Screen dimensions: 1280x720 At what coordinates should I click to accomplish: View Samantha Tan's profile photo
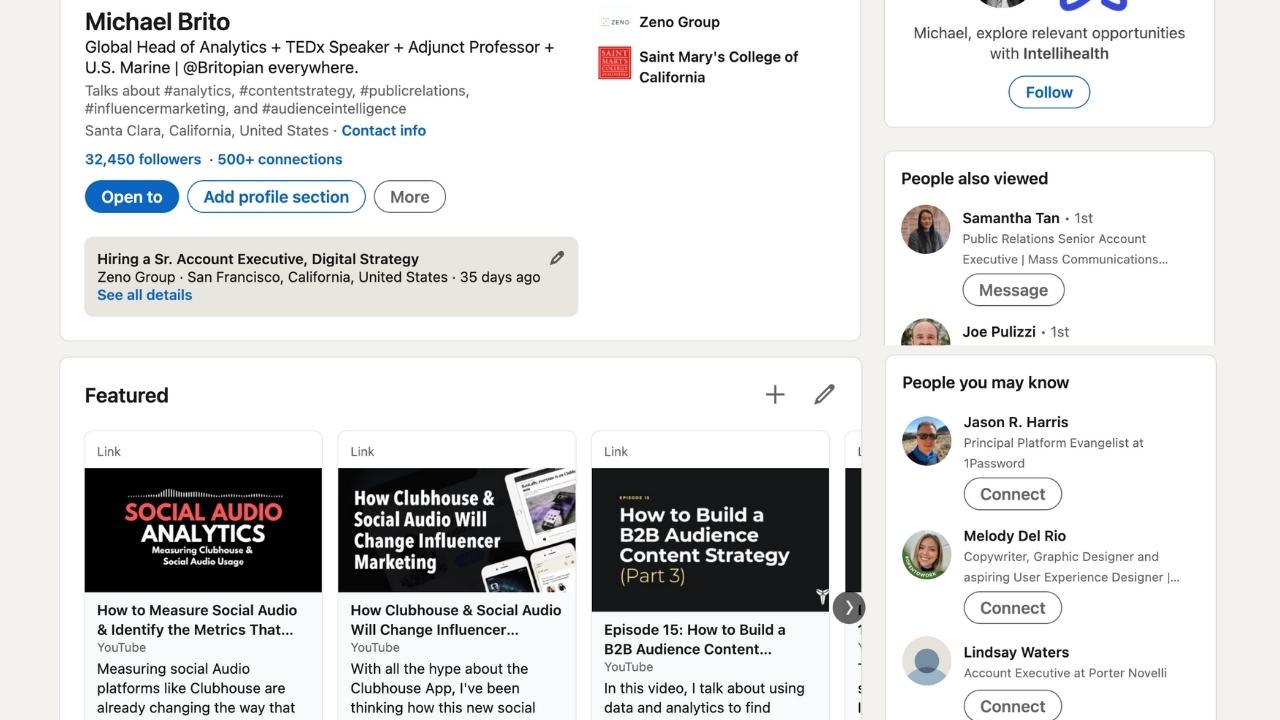tap(925, 230)
